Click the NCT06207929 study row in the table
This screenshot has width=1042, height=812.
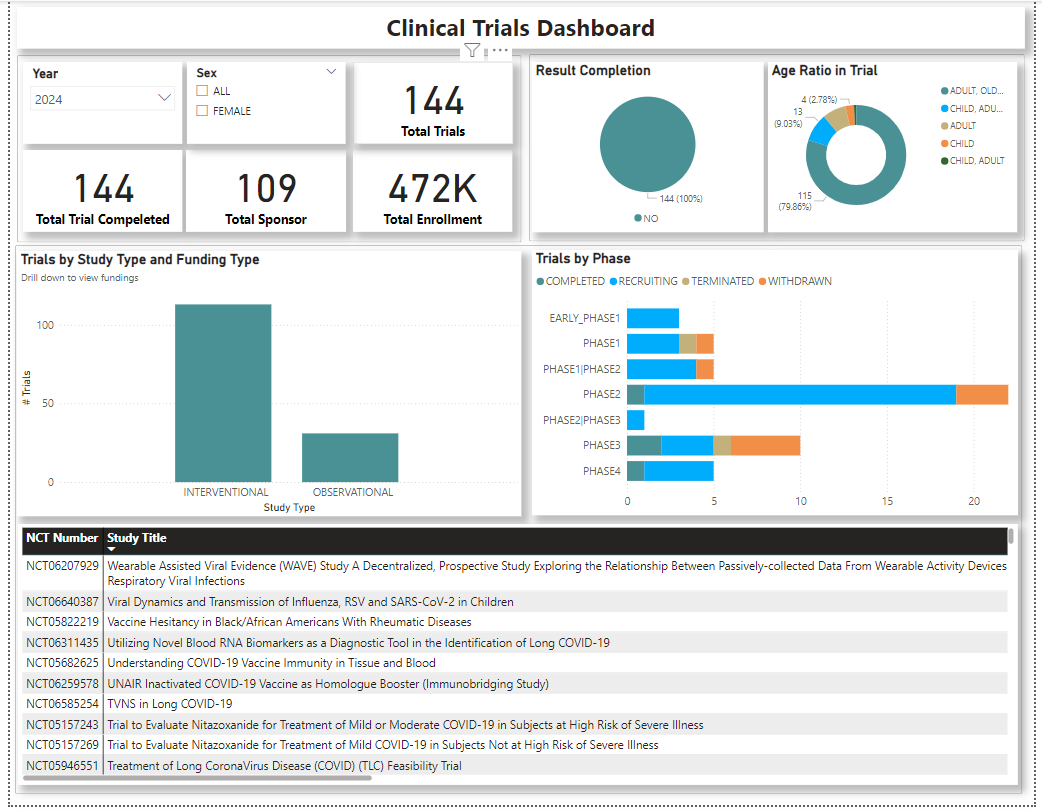point(400,572)
